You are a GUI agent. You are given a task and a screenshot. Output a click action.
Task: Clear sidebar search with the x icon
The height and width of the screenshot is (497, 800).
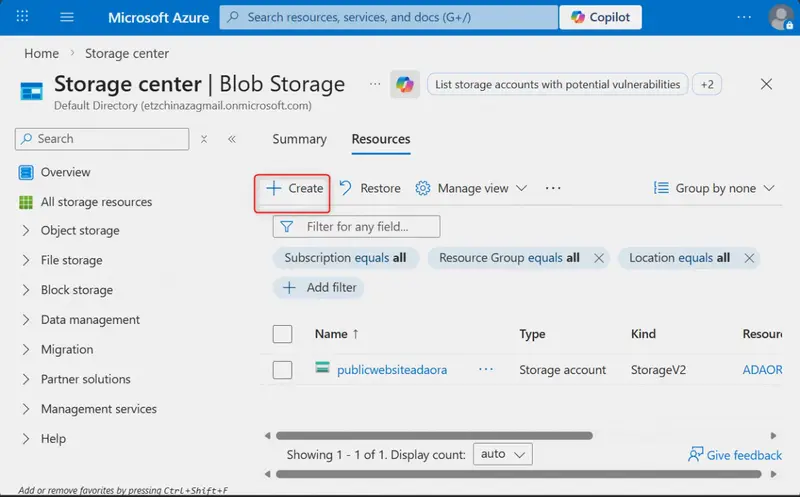click(204, 139)
